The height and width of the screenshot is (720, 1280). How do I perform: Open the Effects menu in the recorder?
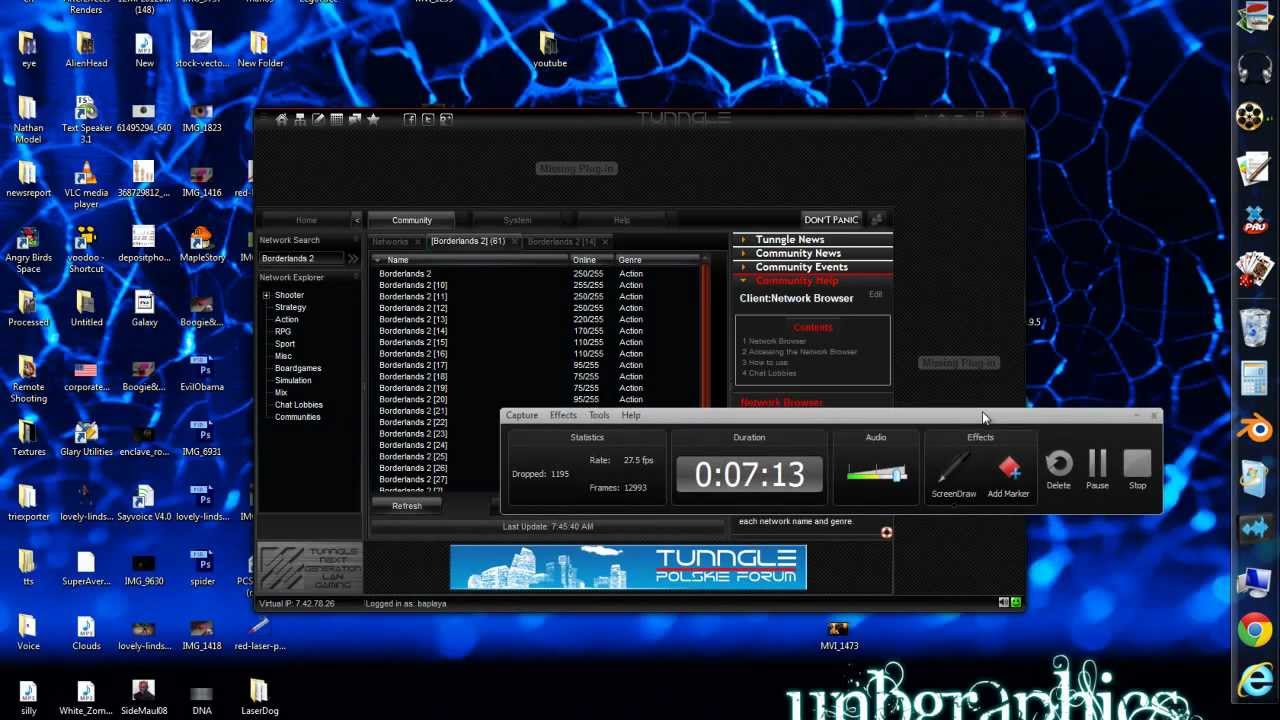click(x=563, y=415)
